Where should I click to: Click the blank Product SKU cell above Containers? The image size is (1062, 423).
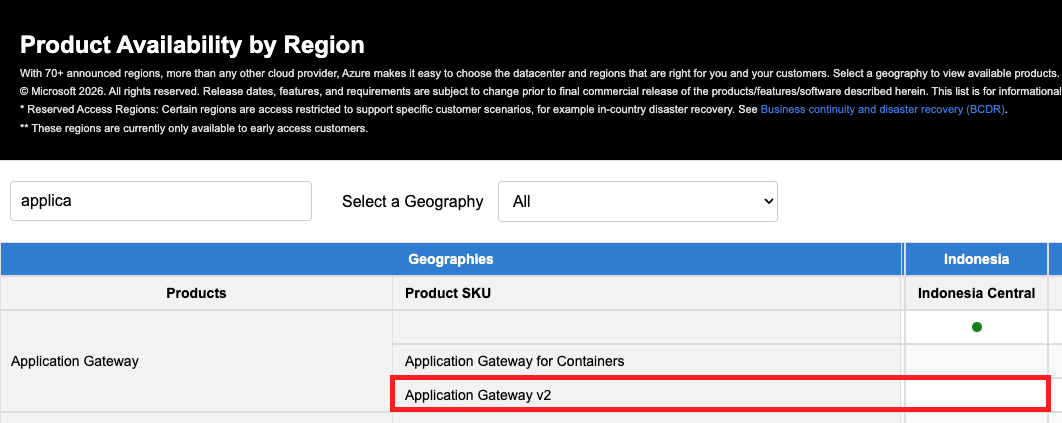pos(648,327)
